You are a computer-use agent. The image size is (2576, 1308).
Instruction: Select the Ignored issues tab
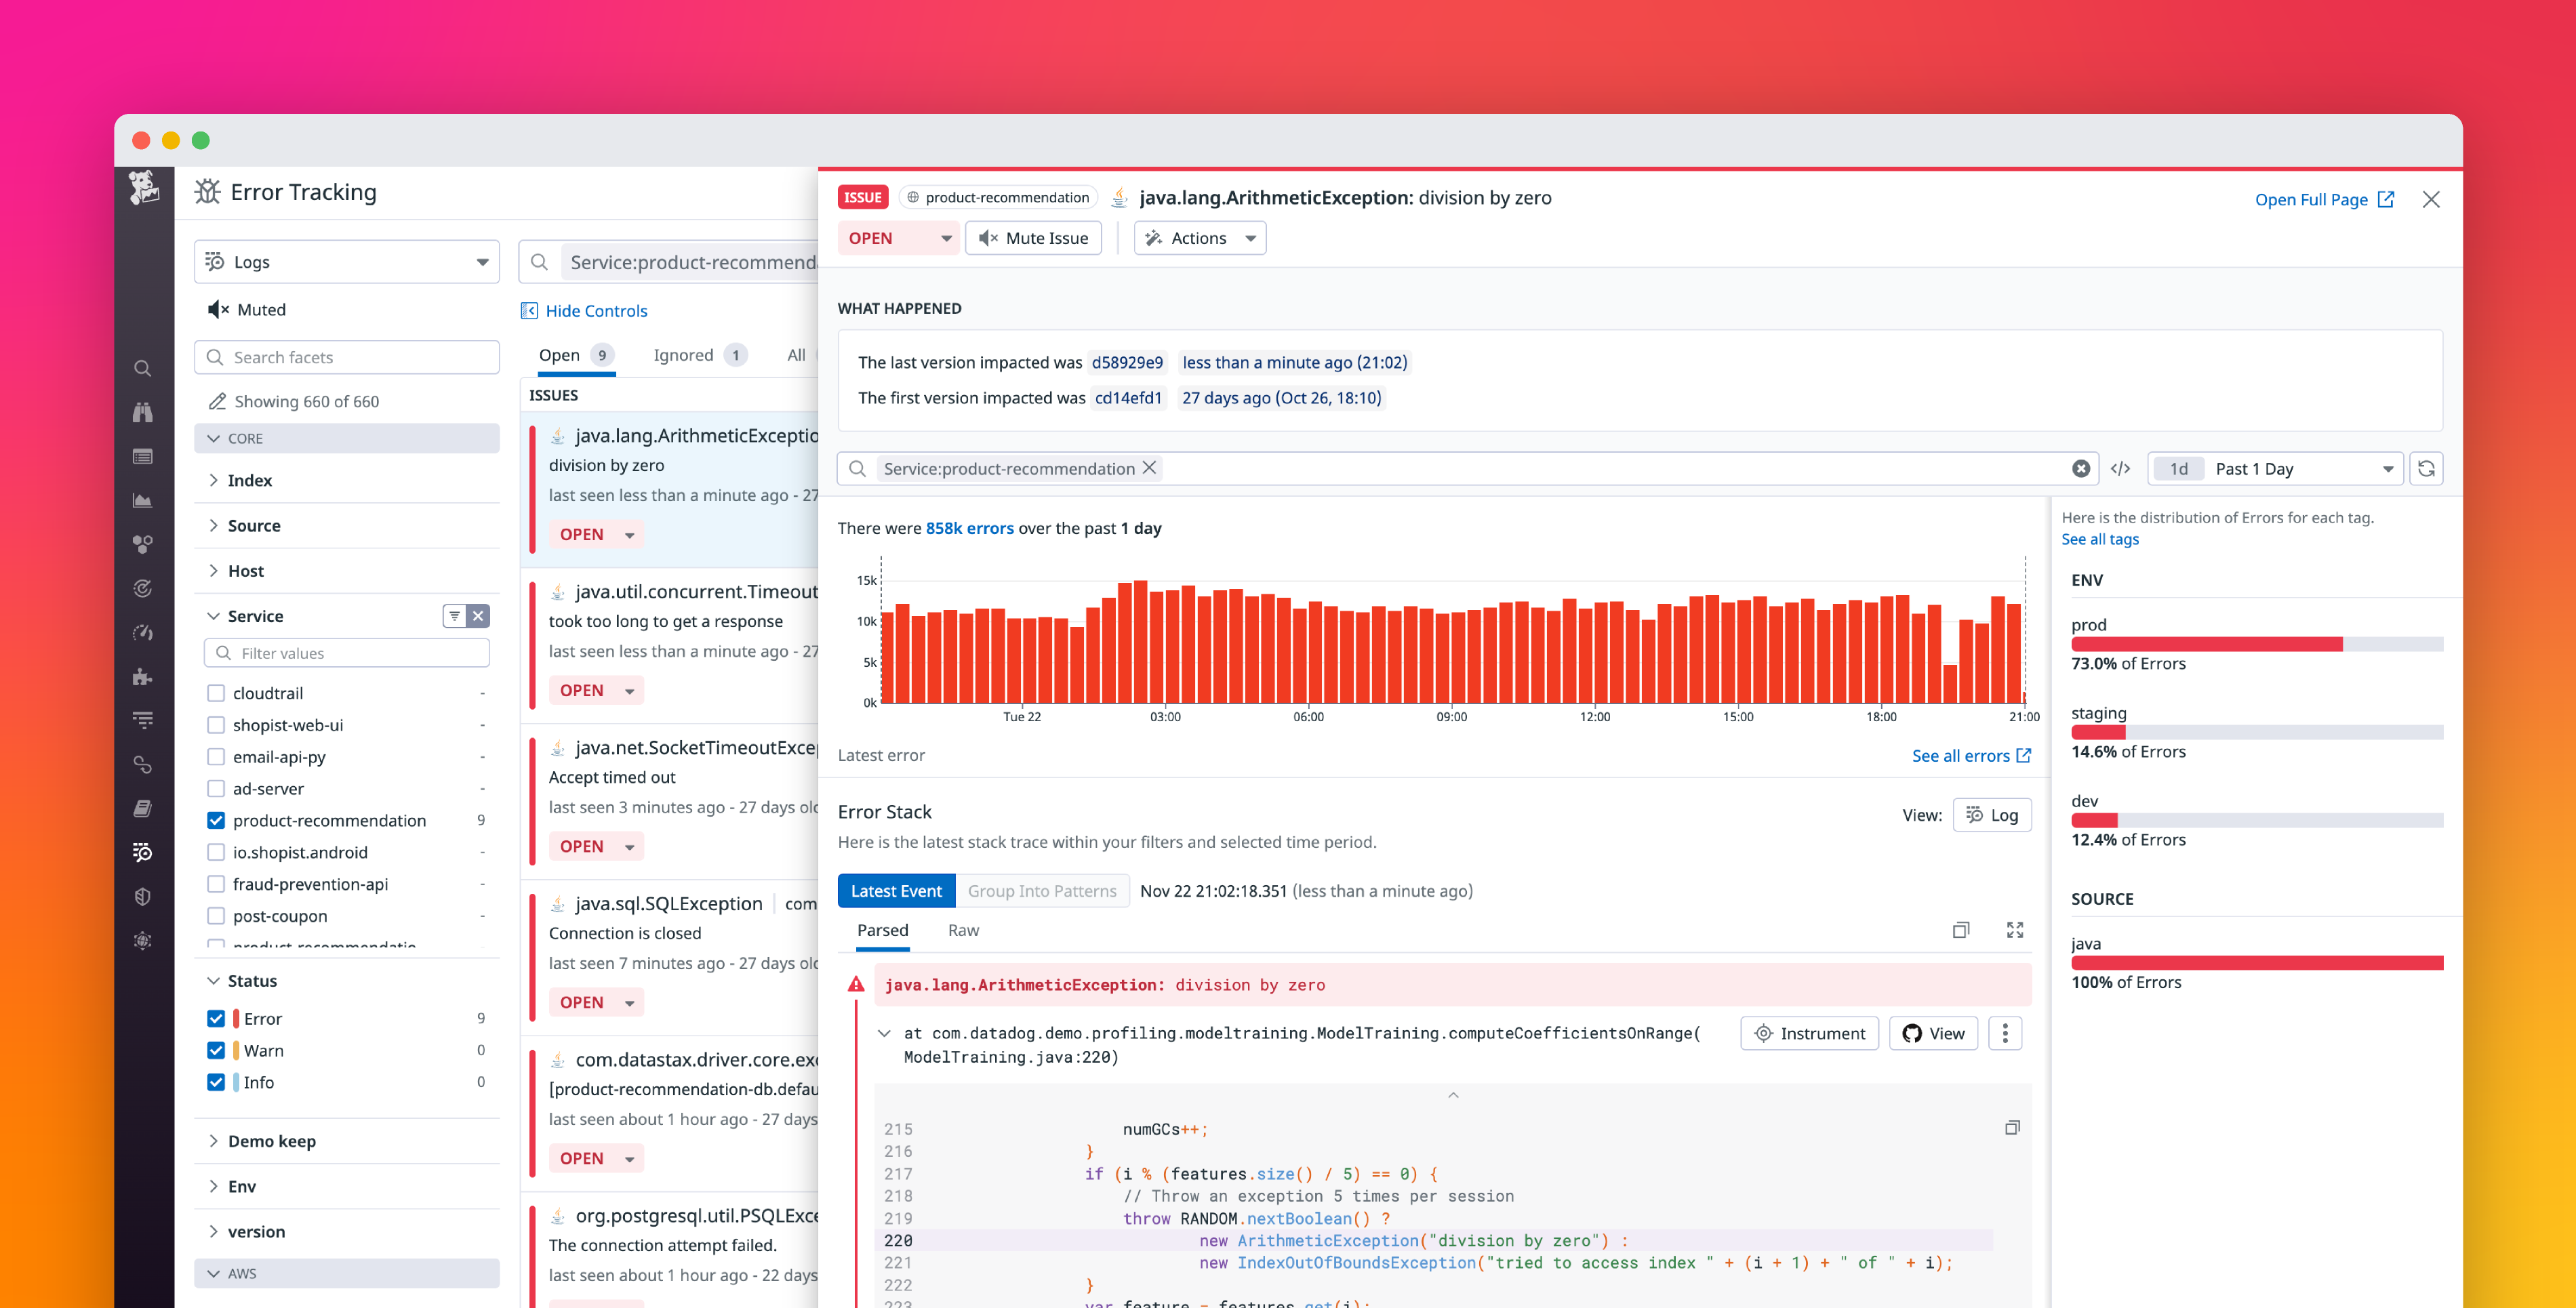click(684, 355)
